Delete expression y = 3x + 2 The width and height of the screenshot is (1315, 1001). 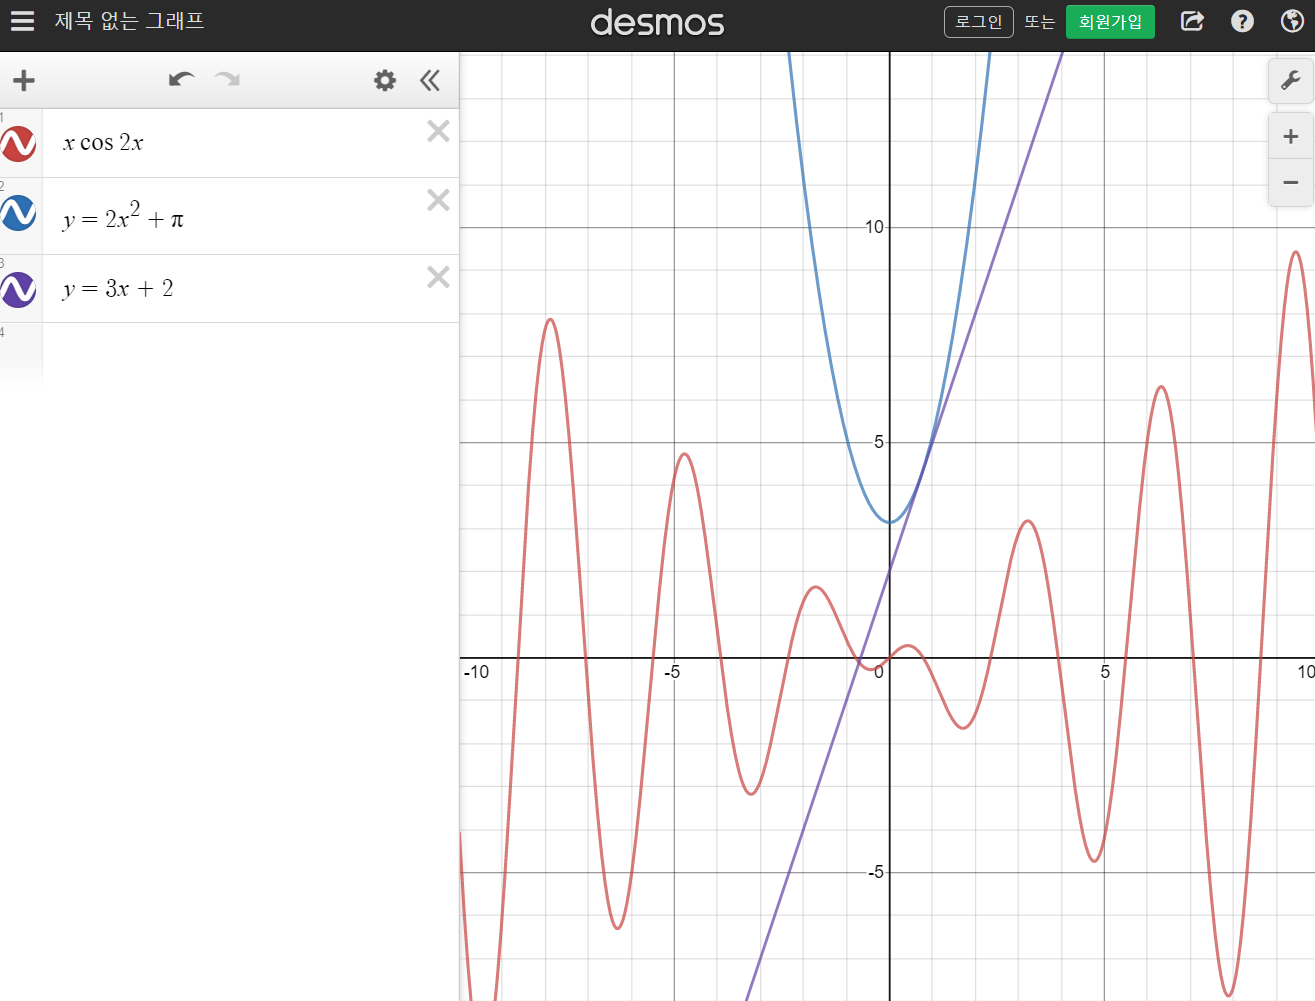pyautogui.click(x=438, y=277)
